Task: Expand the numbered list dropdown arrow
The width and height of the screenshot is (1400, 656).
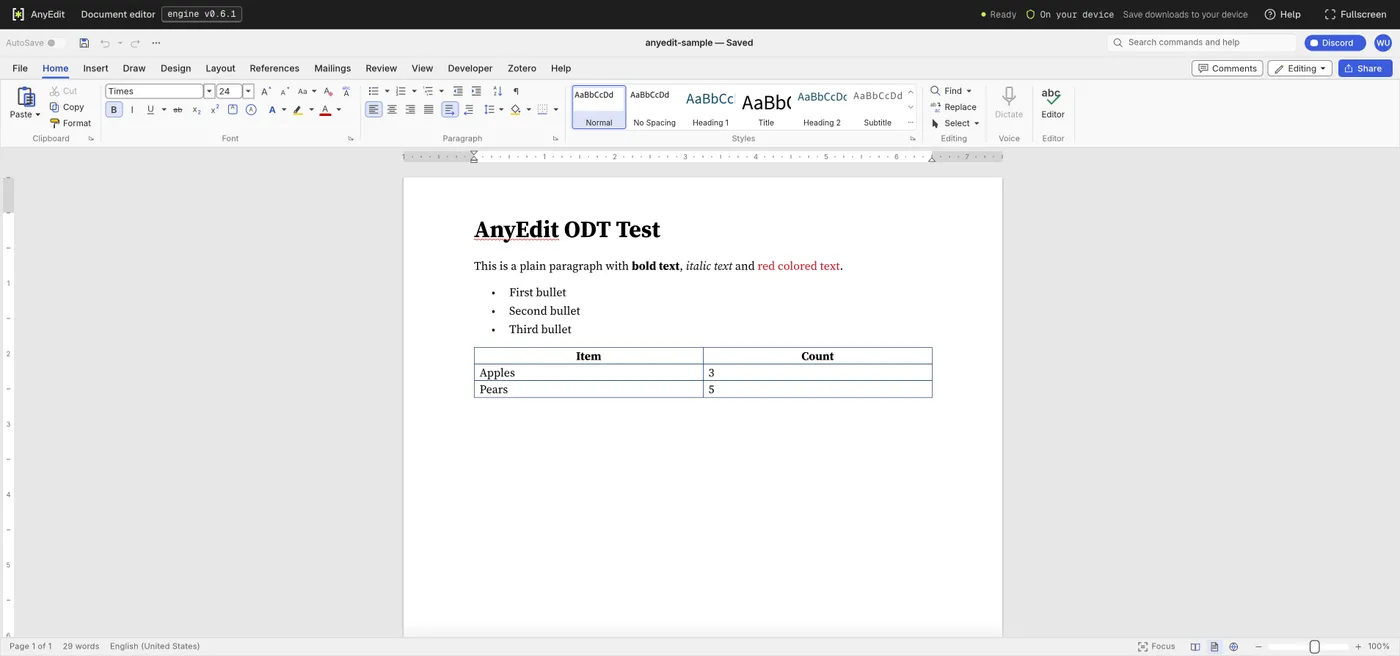Action: pos(413,91)
